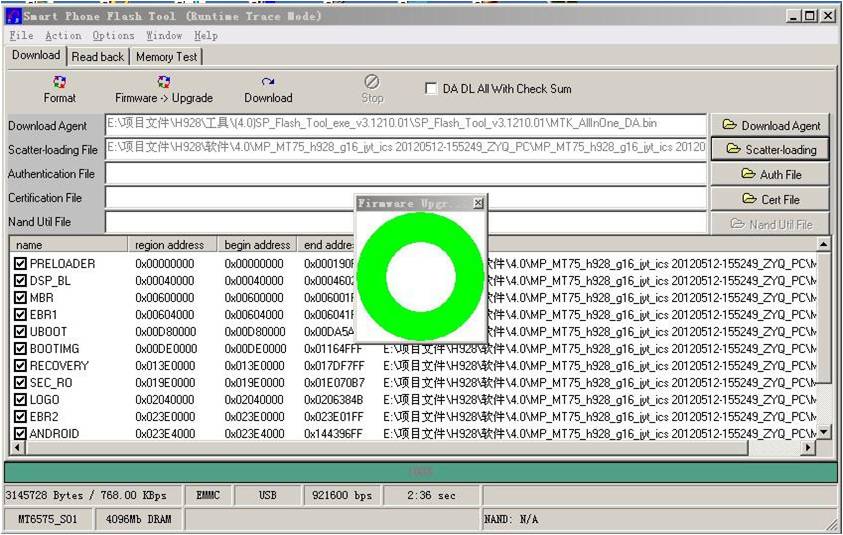Uncheck the RECOVERY partition checkbox
The image size is (843, 535).
pos(20,366)
